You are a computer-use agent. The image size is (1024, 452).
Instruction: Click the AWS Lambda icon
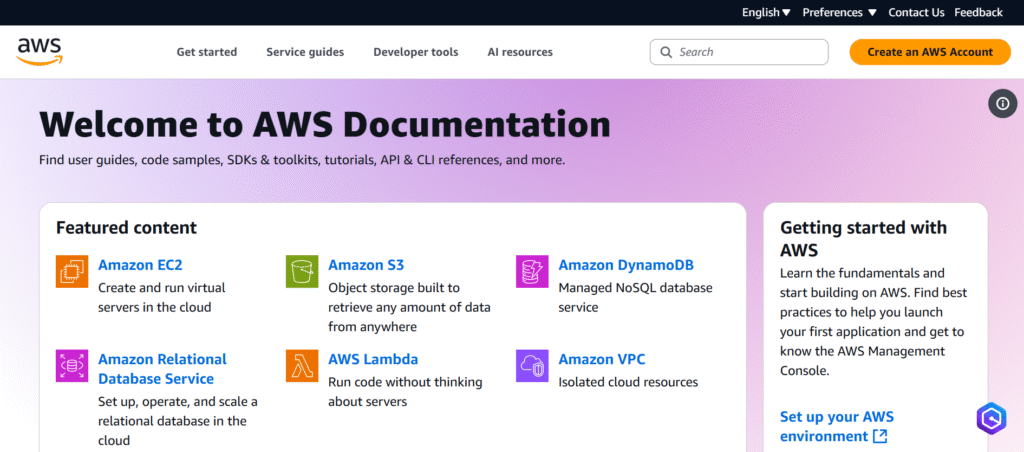[x=302, y=366]
